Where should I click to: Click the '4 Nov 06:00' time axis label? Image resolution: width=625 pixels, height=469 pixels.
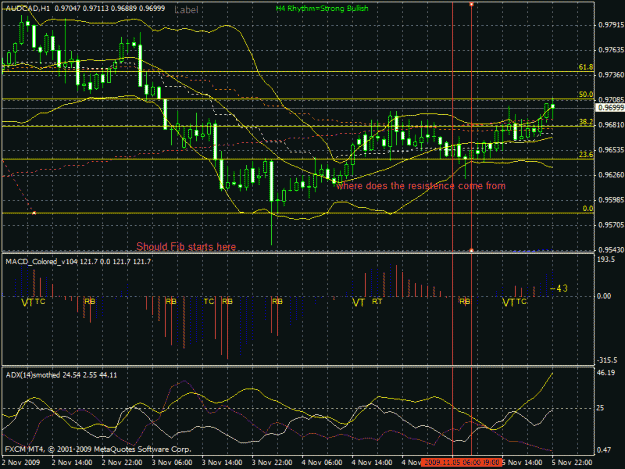tap(322, 462)
